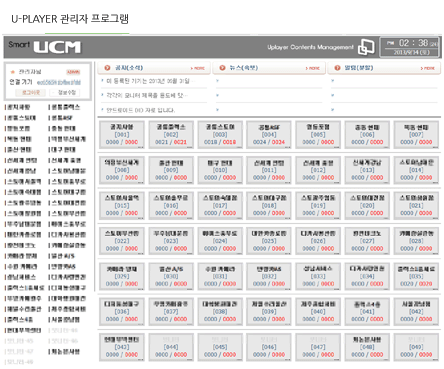The image size is (444, 369).
Task: Open device card numbered [010]
Action: tap(220, 170)
